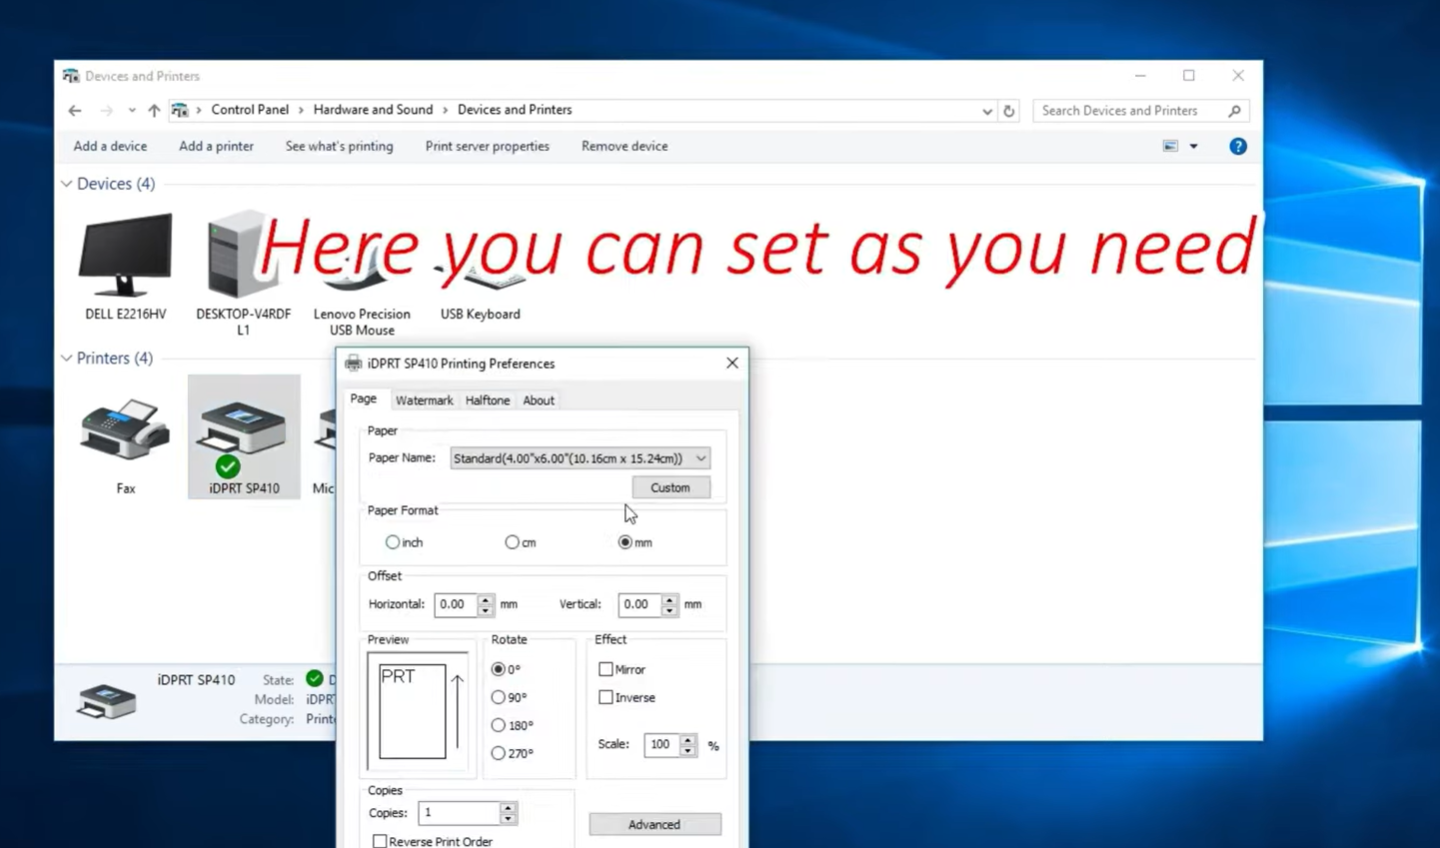The height and width of the screenshot is (848, 1440).
Task: Collapse the Devices (4) group
Action: [67, 184]
